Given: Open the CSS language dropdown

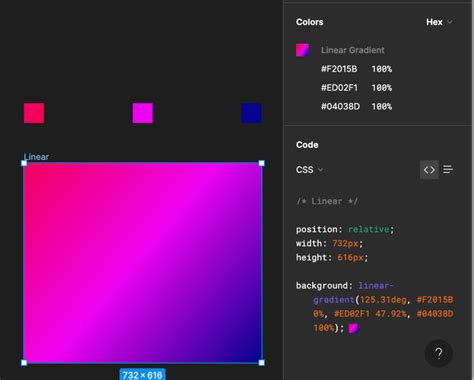Looking at the screenshot, I should (309, 170).
